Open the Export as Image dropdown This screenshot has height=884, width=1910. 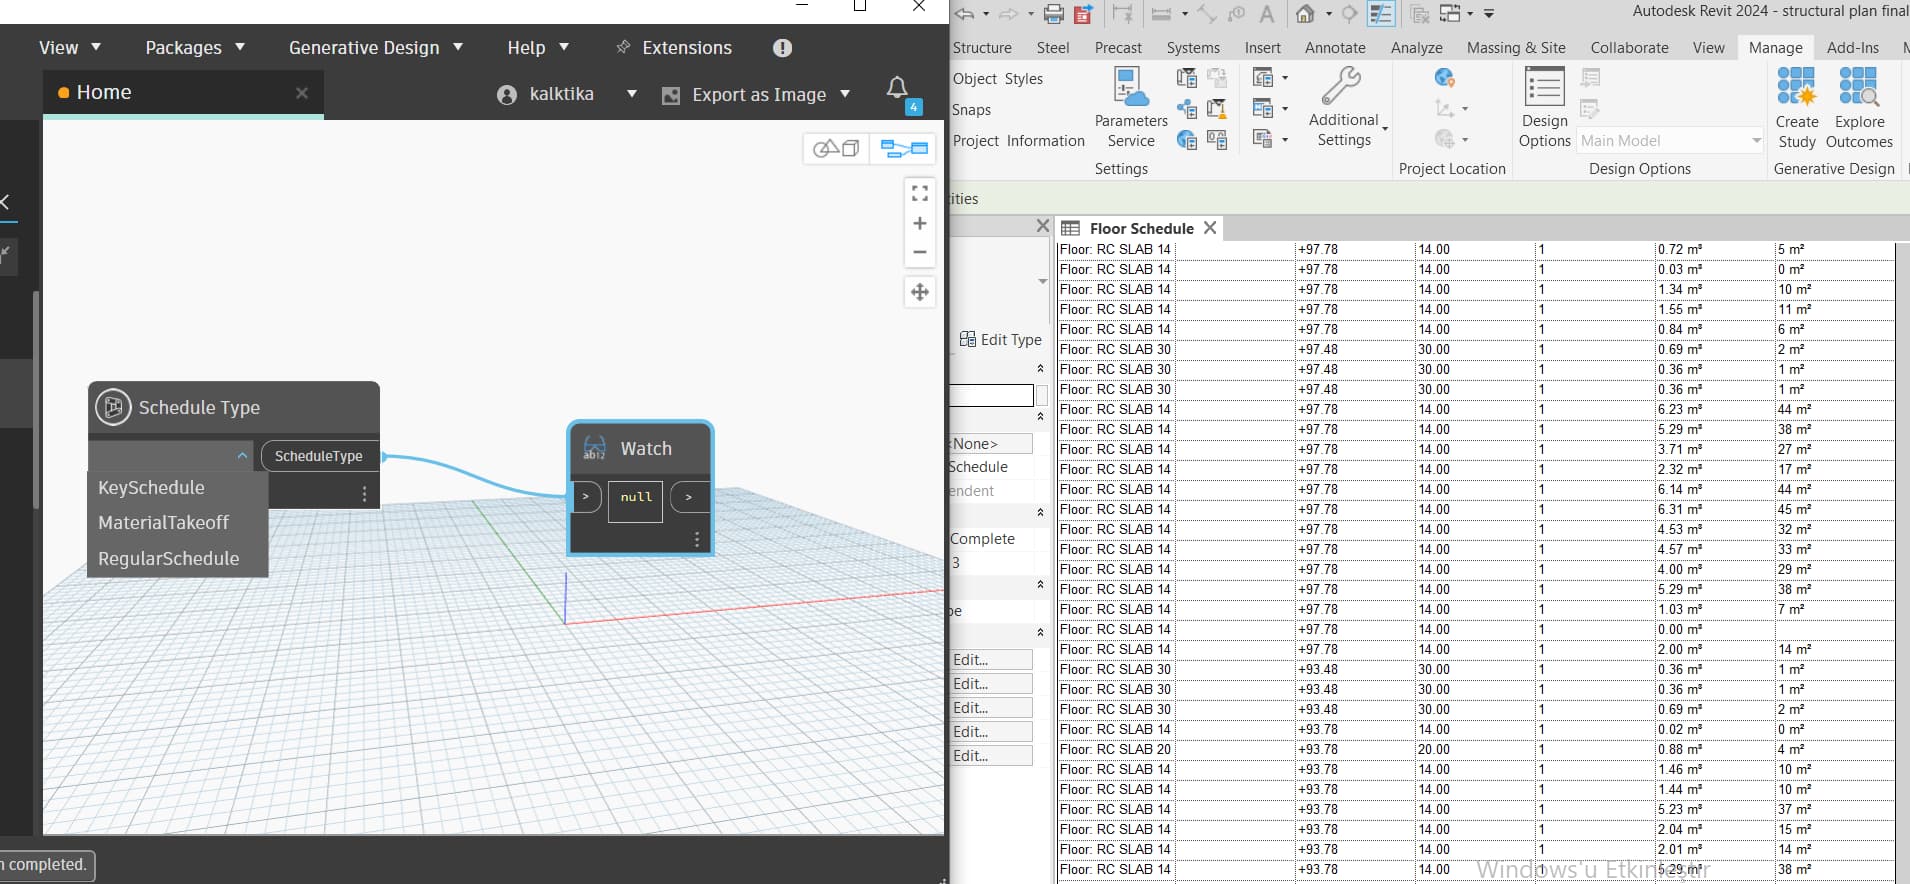point(845,94)
